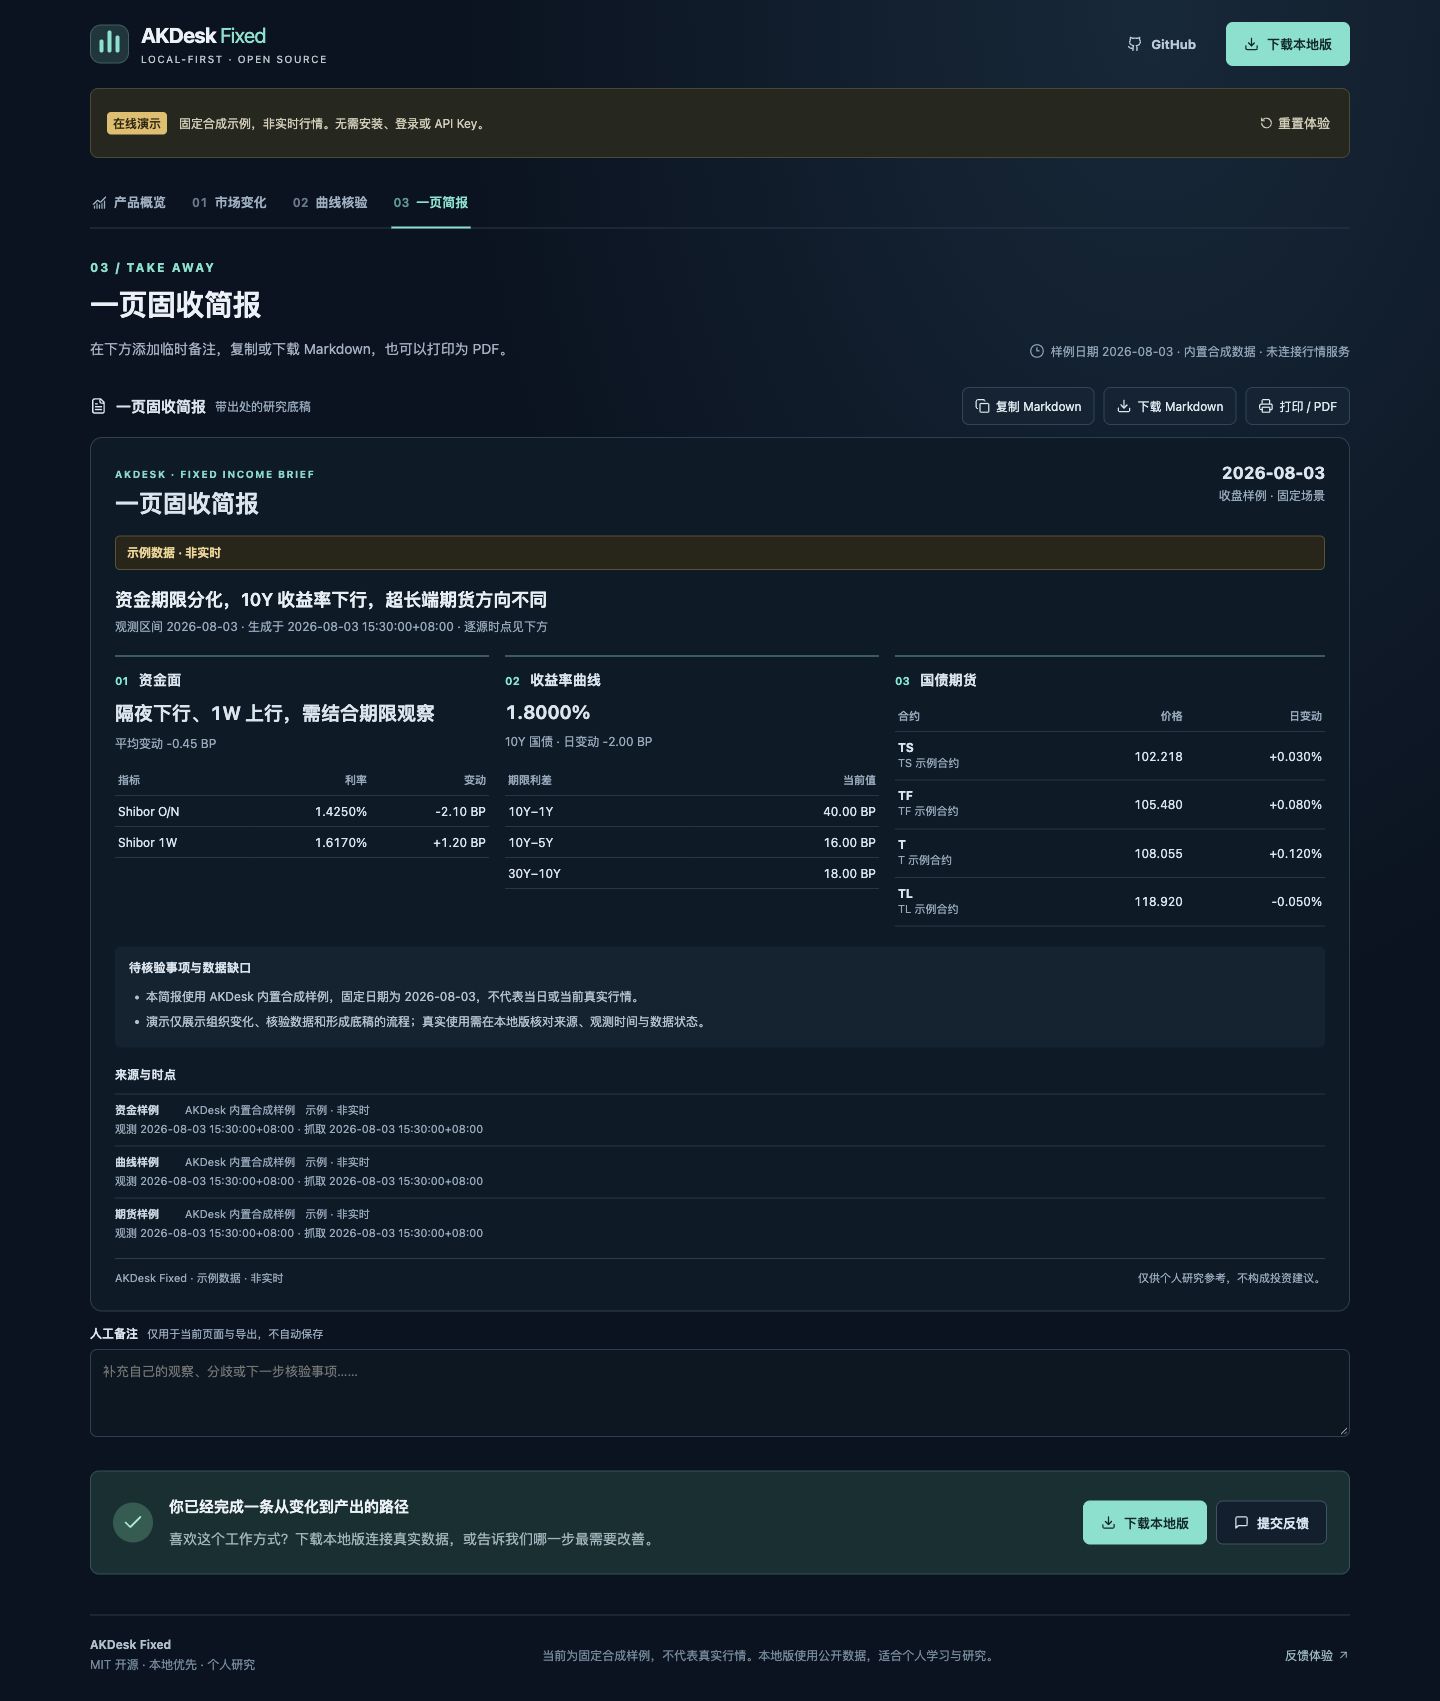Click the 10Y–1Y spread row
This screenshot has width=1440, height=1701.
coord(692,812)
